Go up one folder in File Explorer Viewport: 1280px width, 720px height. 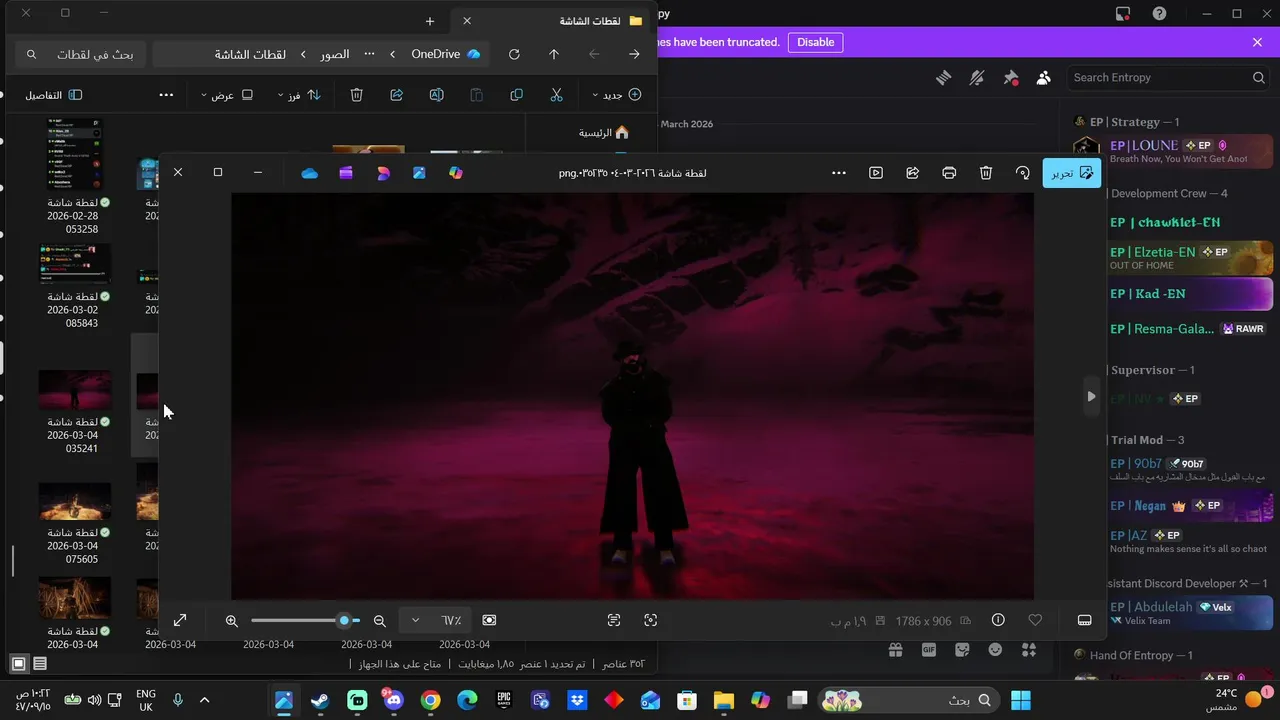click(554, 54)
